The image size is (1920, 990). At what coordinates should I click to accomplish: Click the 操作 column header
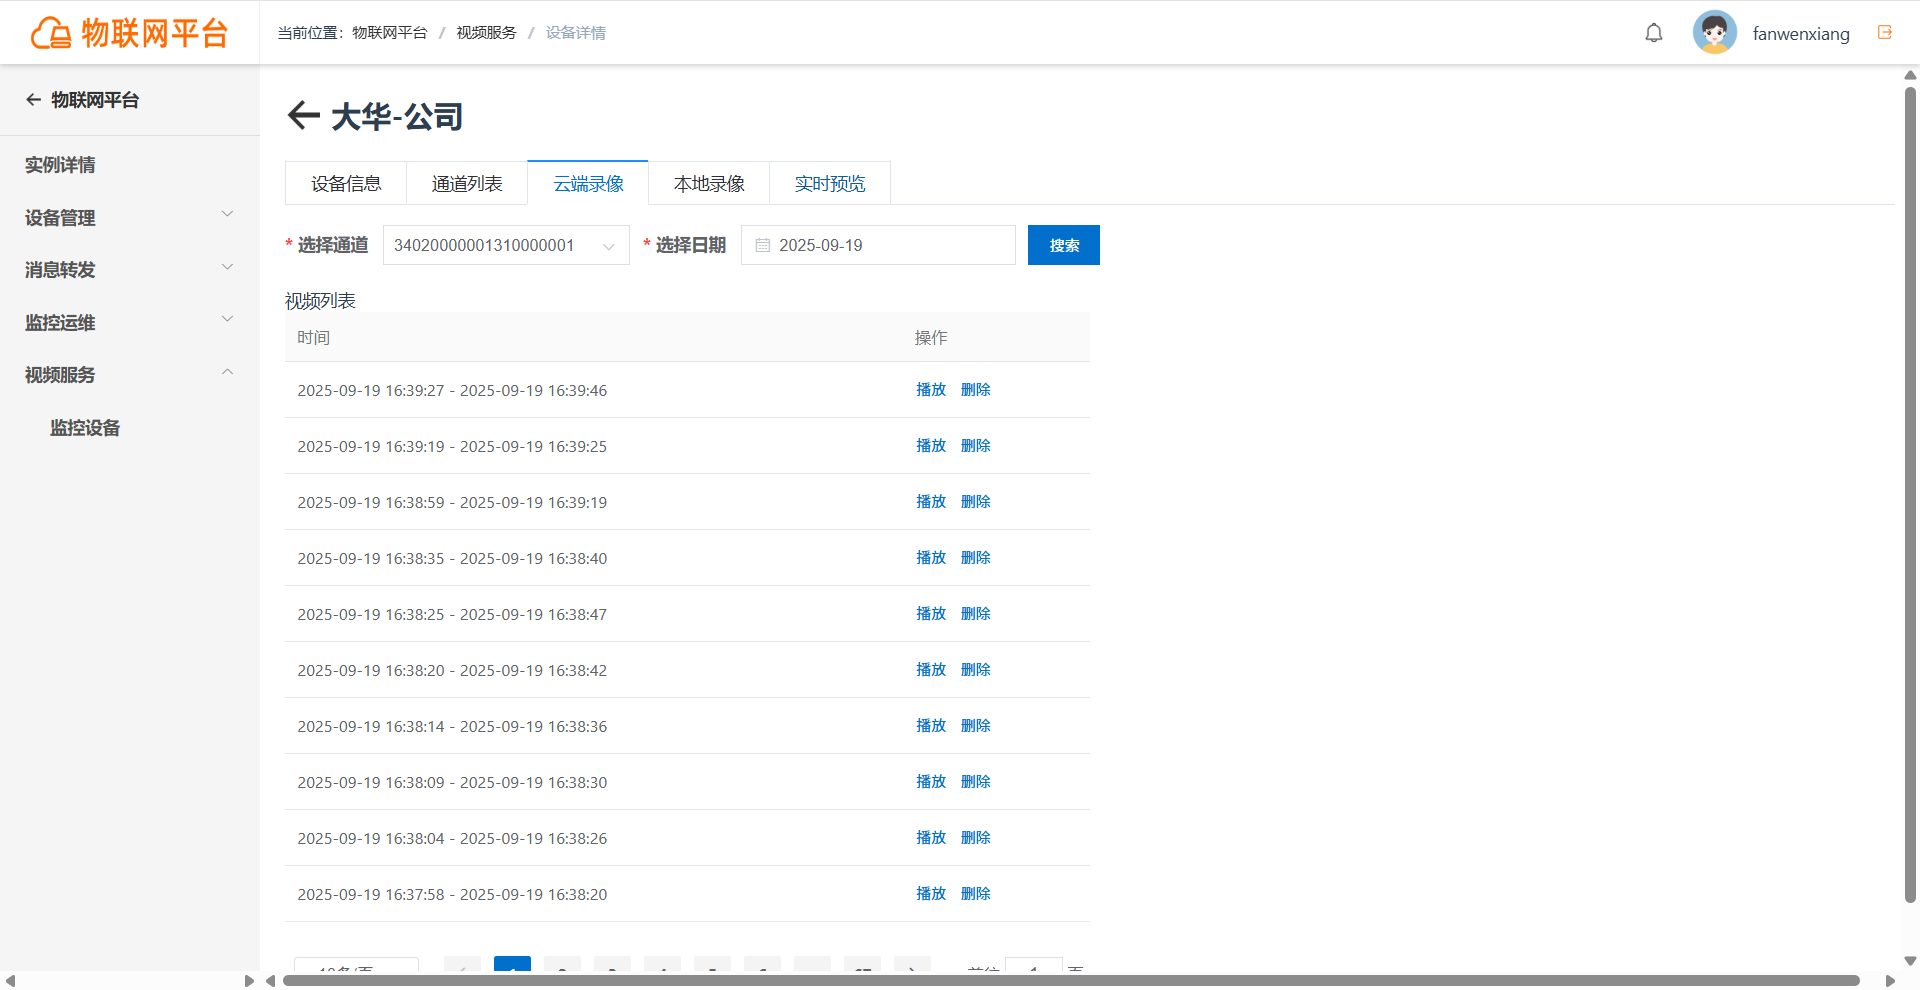(x=931, y=338)
